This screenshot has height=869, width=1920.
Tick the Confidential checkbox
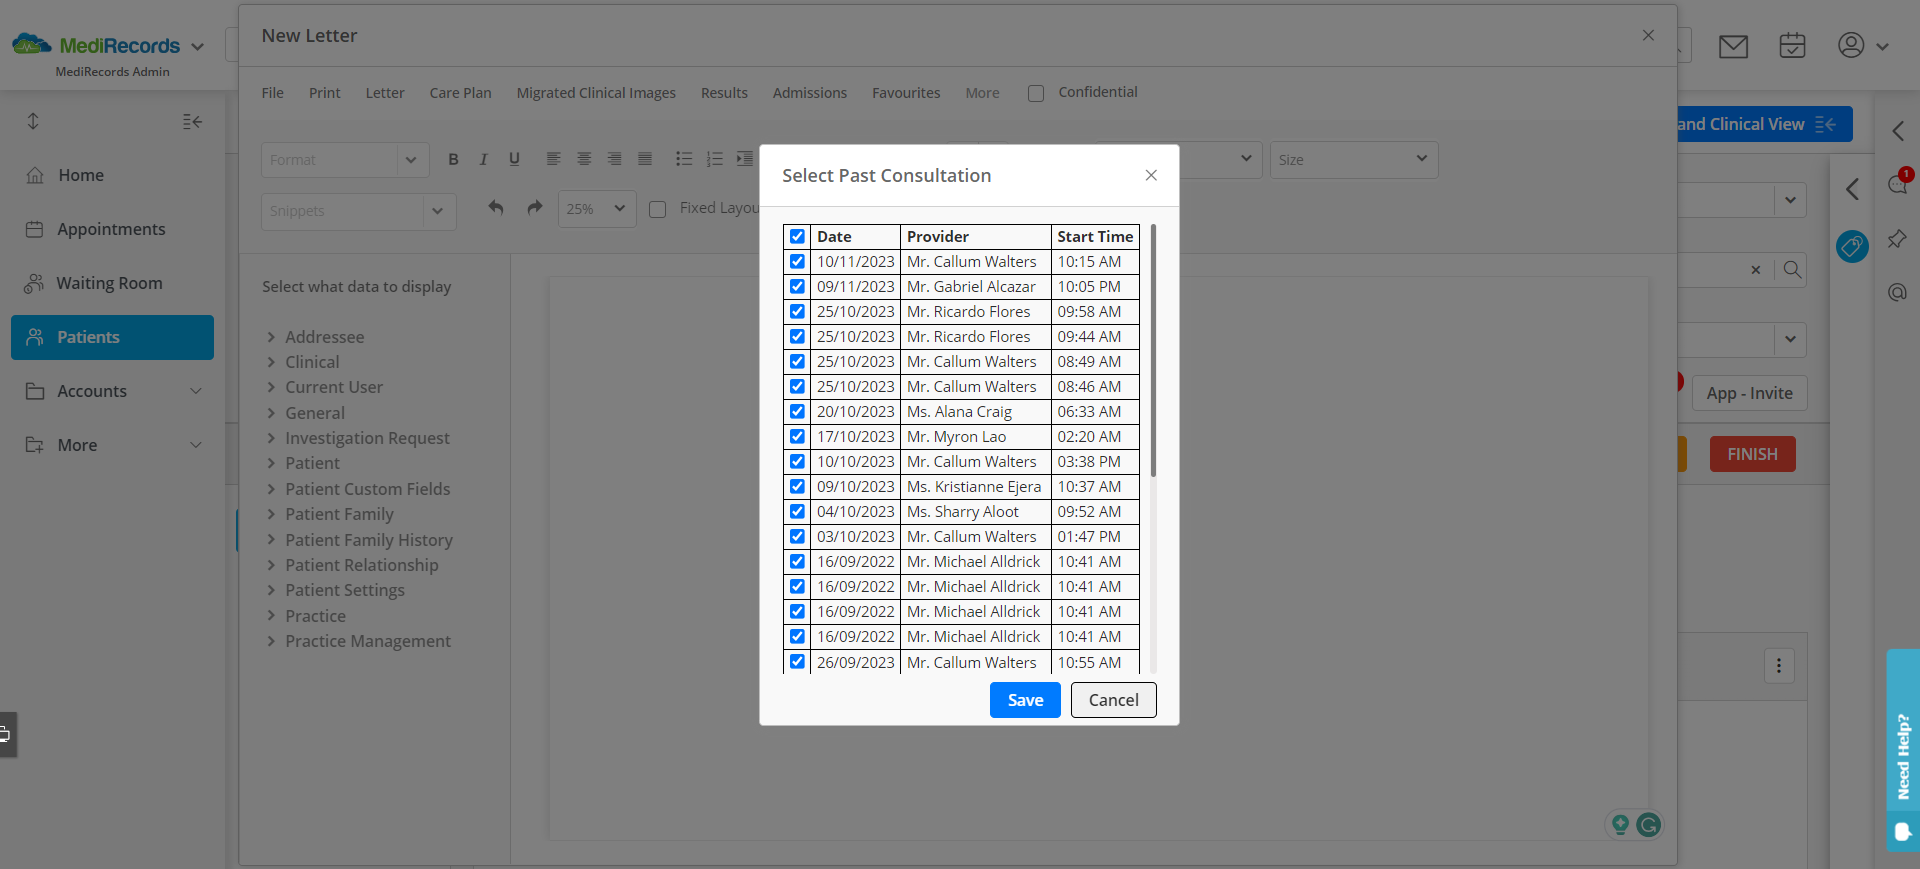pyautogui.click(x=1036, y=93)
